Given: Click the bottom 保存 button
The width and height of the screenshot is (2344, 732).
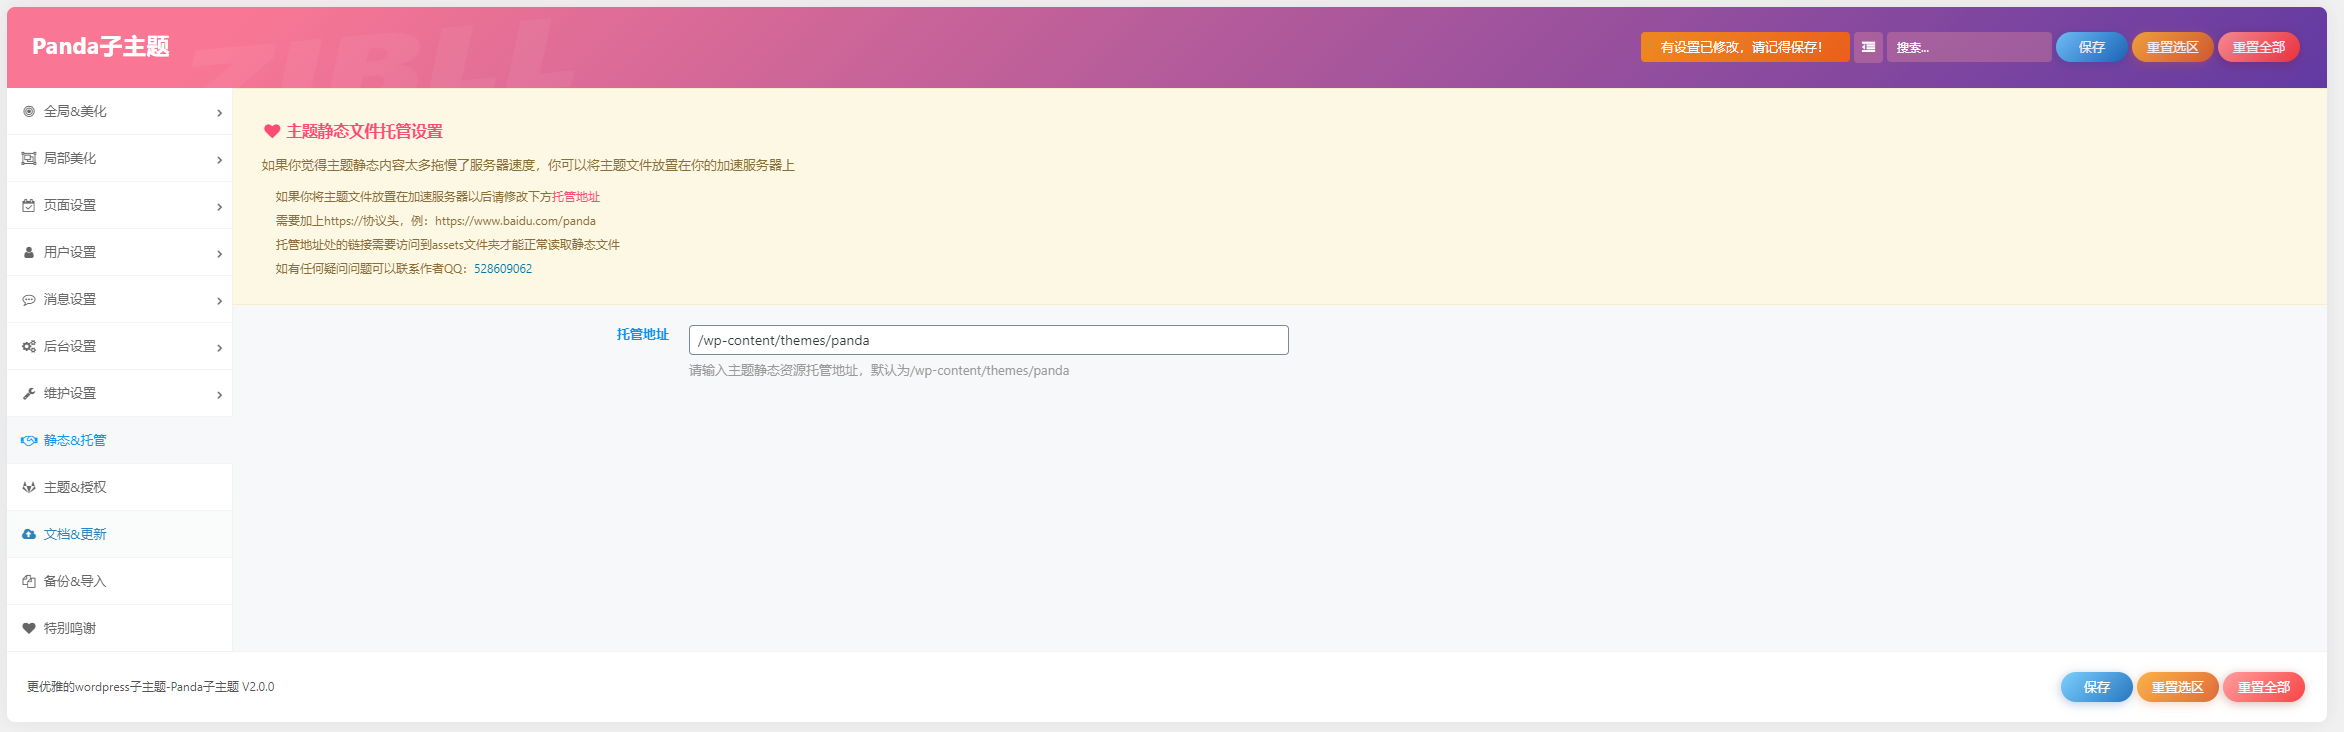Looking at the screenshot, I should [x=2096, y=687].
